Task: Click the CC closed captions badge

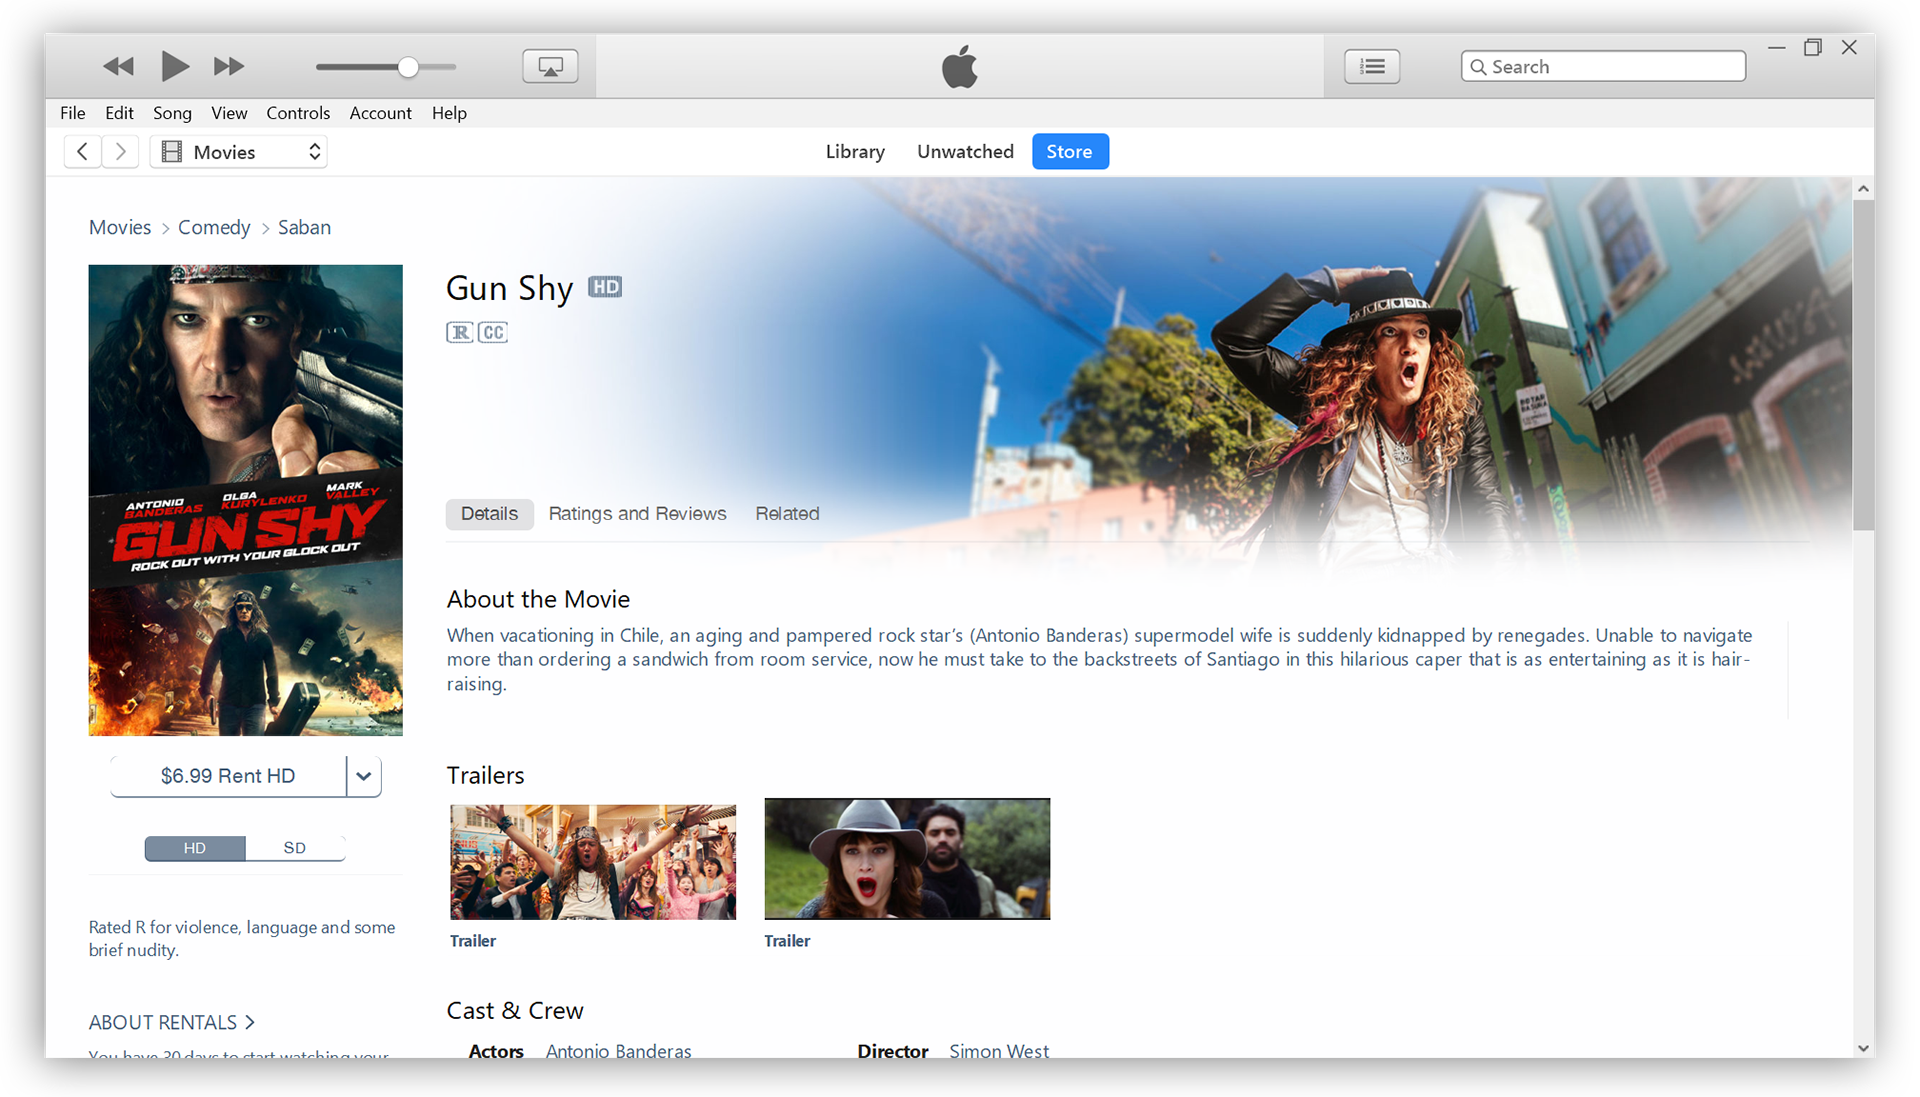Action: point(493,332)
